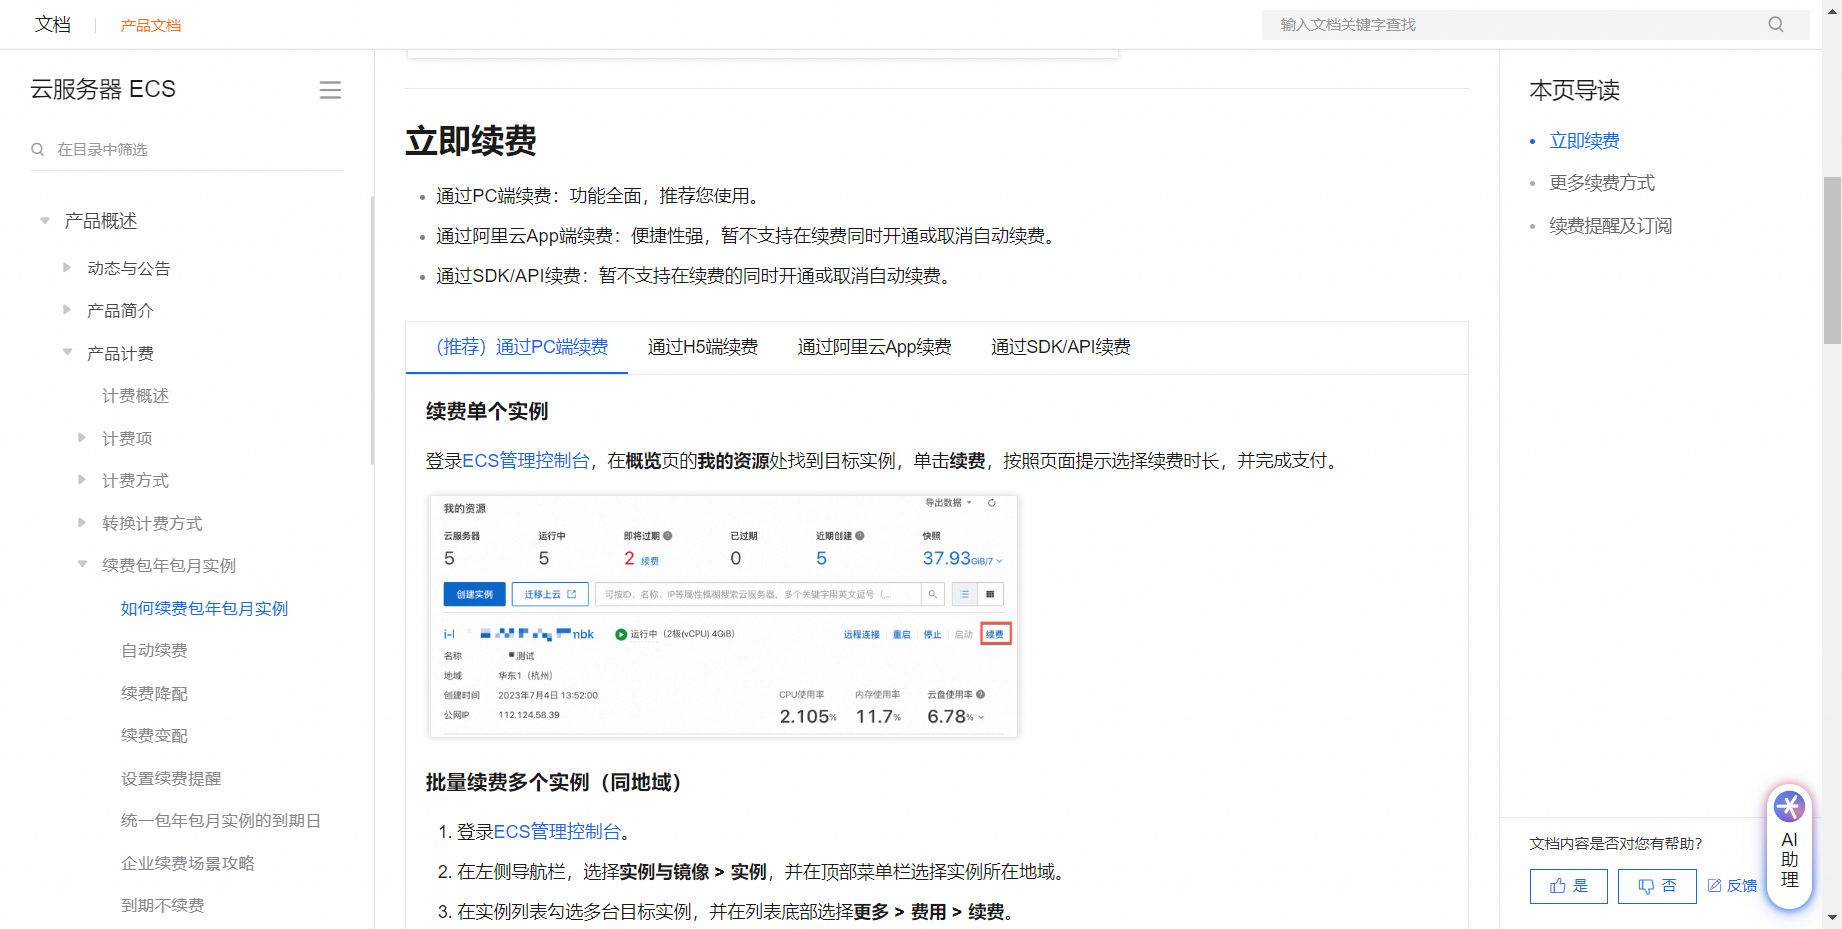Open the 反馈 feedback link

click(1732, 886)
